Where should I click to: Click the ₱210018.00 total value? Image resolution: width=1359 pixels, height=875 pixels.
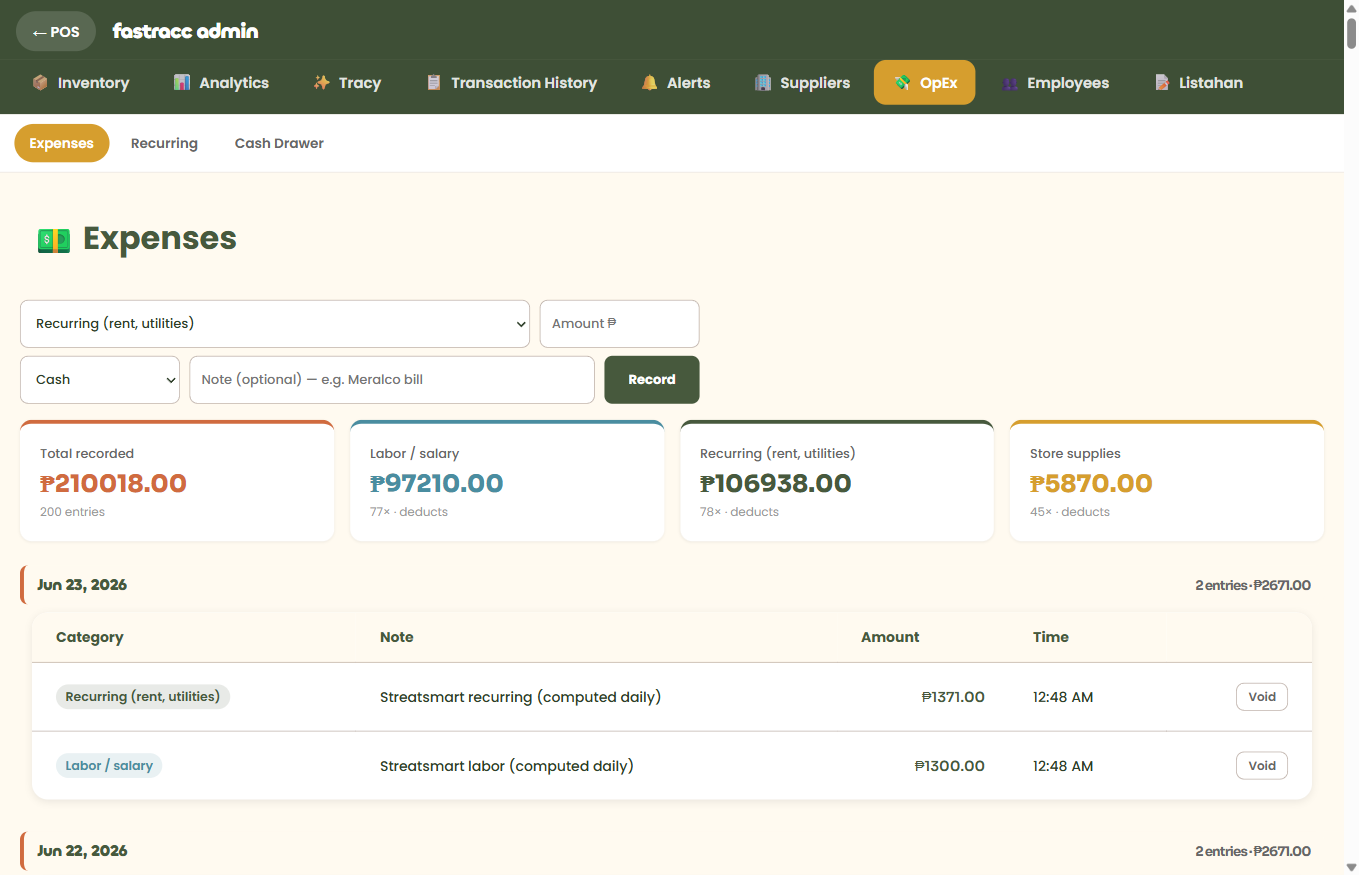(113, 484)
